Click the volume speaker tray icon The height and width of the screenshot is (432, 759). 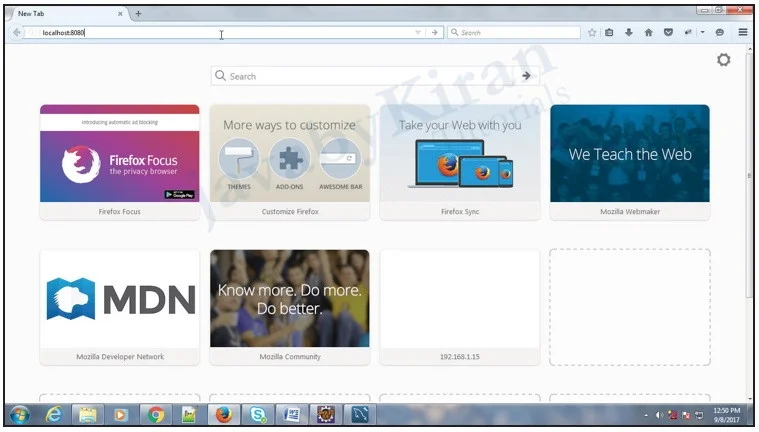659,415
